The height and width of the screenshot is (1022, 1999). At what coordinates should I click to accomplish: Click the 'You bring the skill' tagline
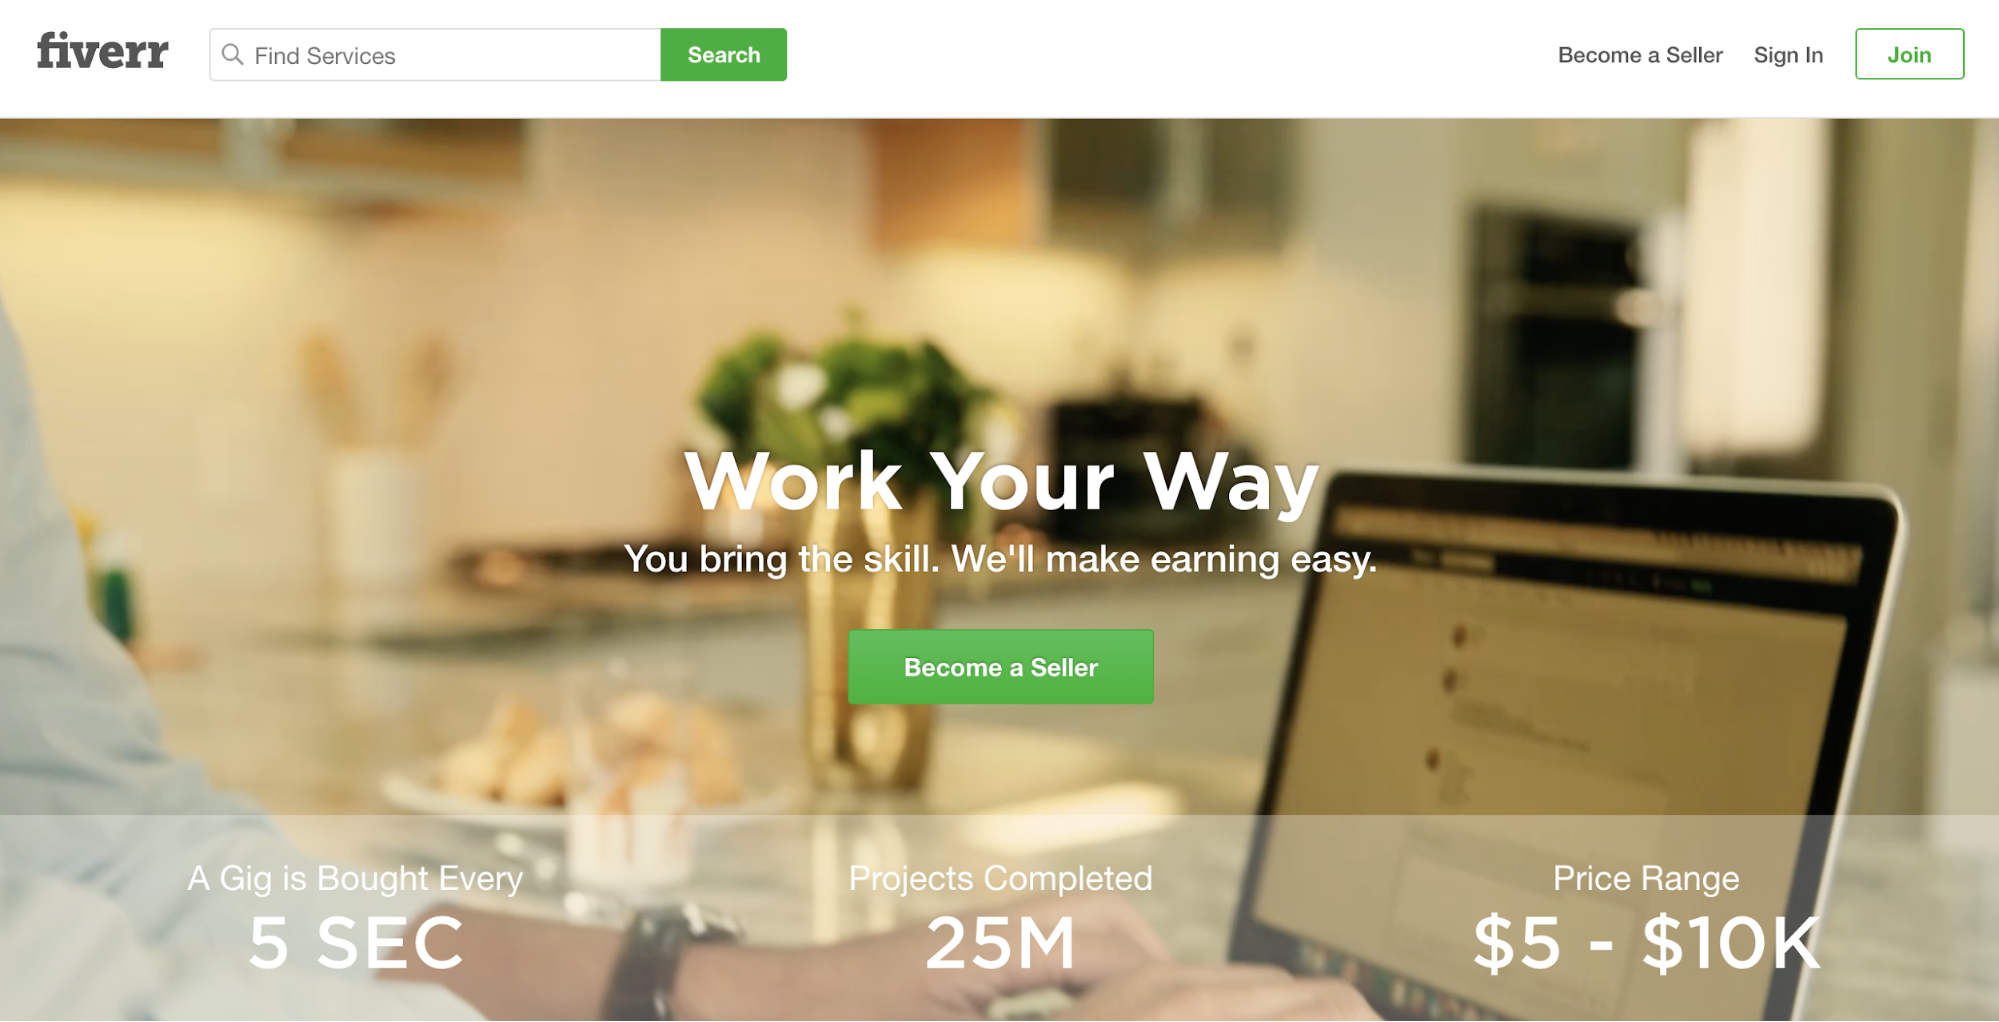pos(1000,558)
